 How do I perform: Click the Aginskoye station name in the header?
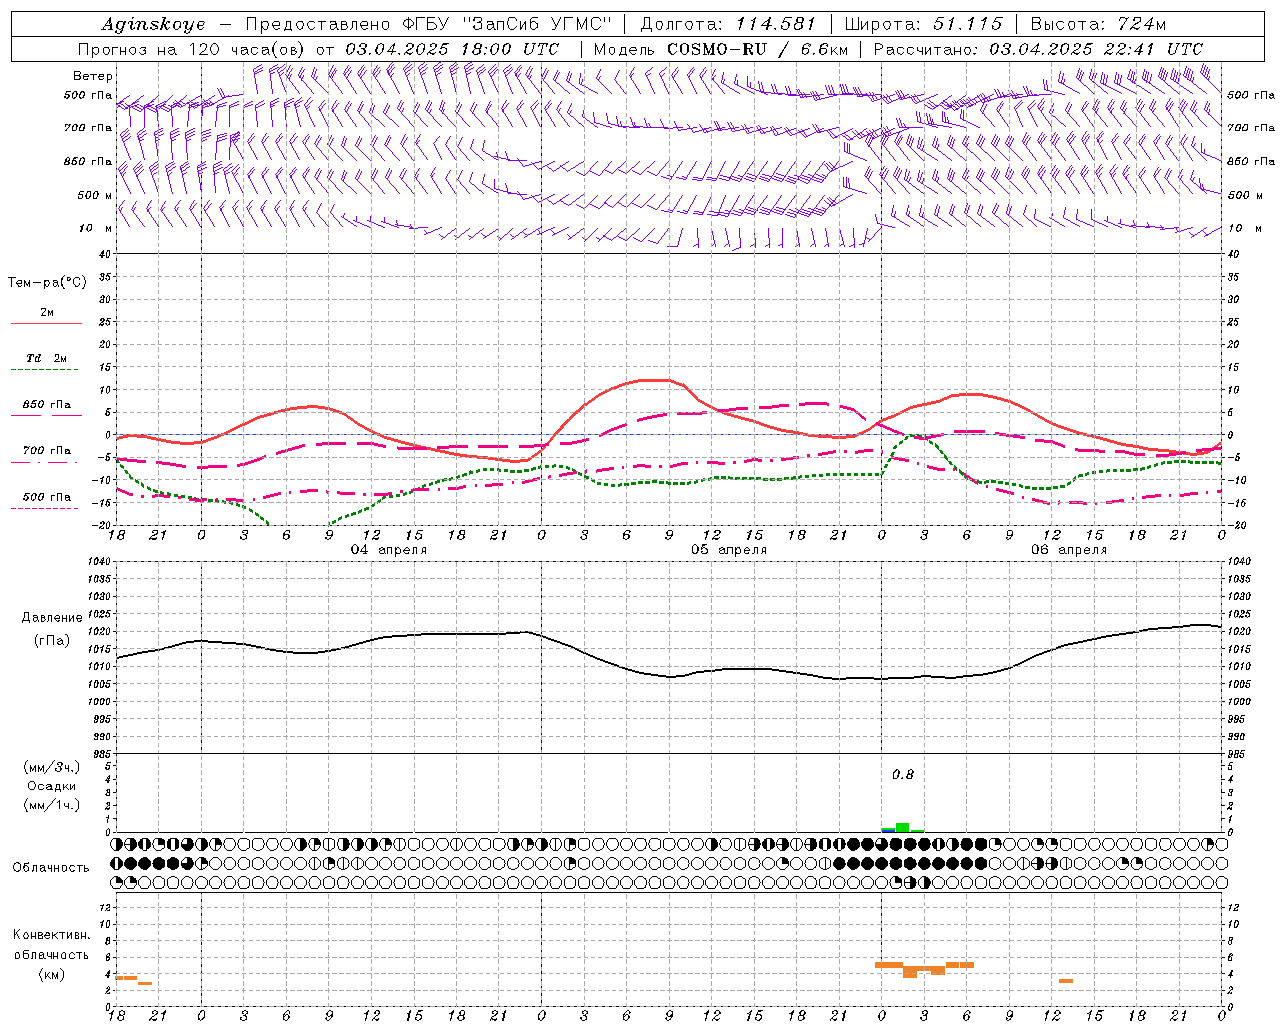[x=153, y=24]
